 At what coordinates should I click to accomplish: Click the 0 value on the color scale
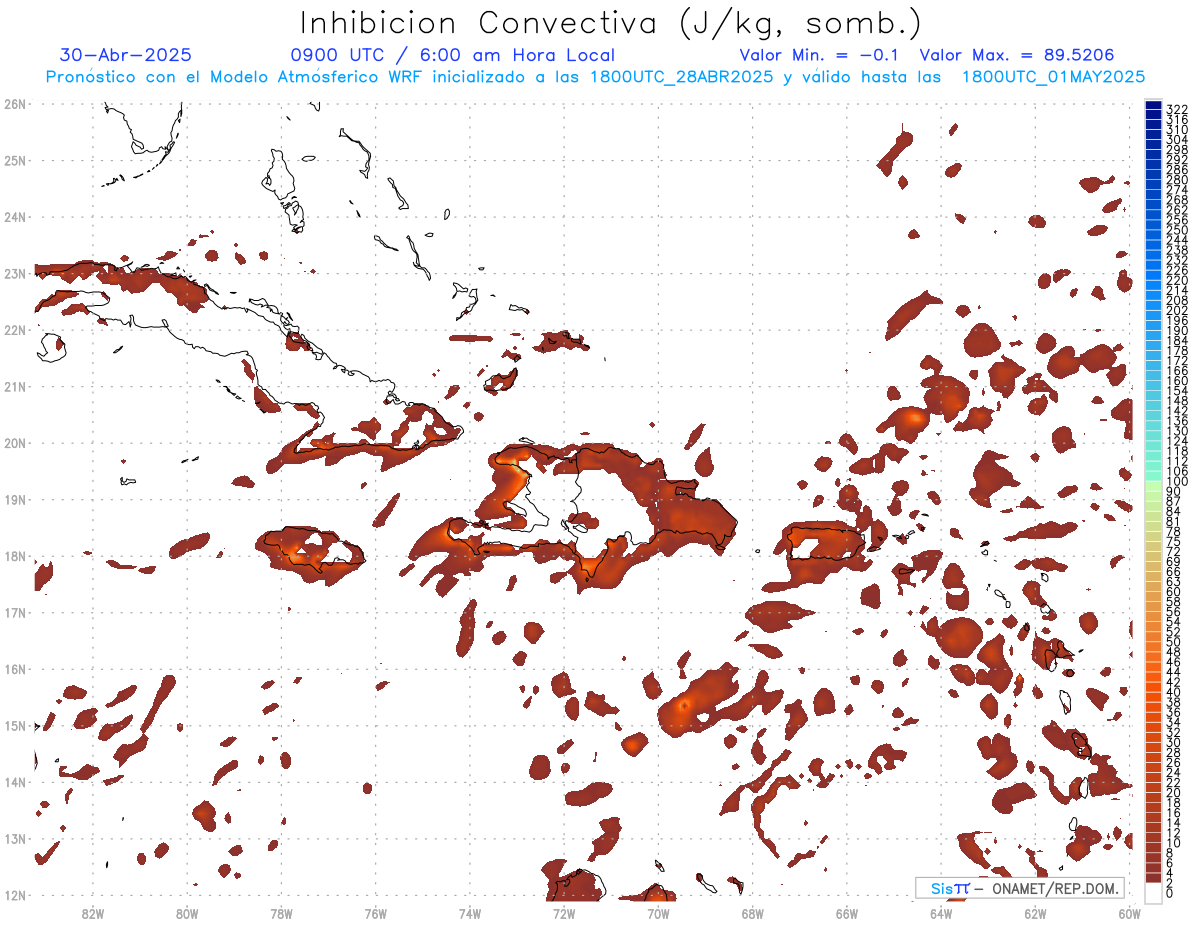[1170, 893]
